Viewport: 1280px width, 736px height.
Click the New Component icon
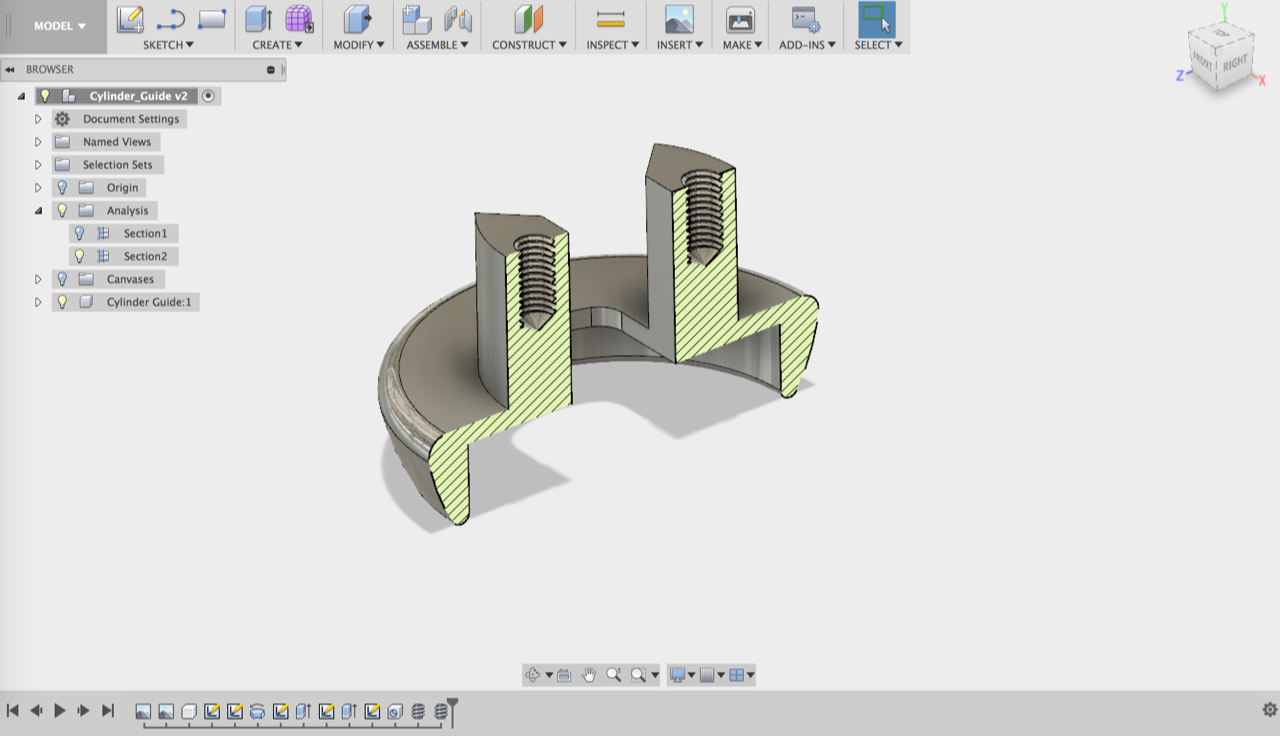[x=416, y=19]
